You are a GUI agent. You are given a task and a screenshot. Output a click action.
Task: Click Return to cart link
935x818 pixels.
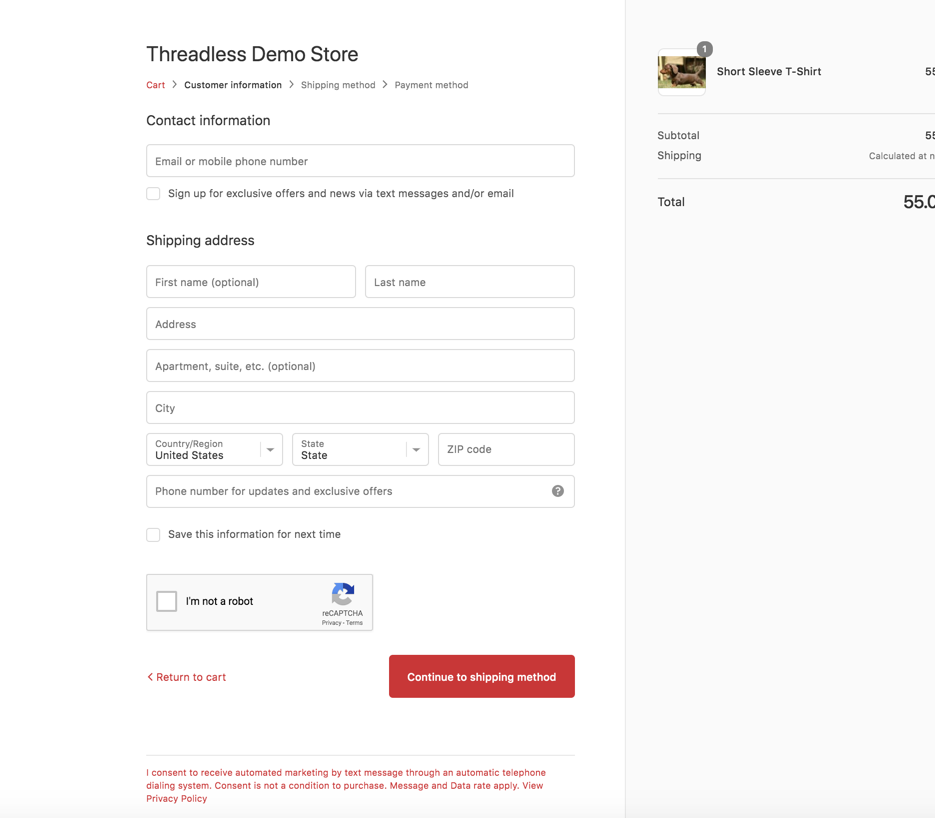click(x=187, y=677)
